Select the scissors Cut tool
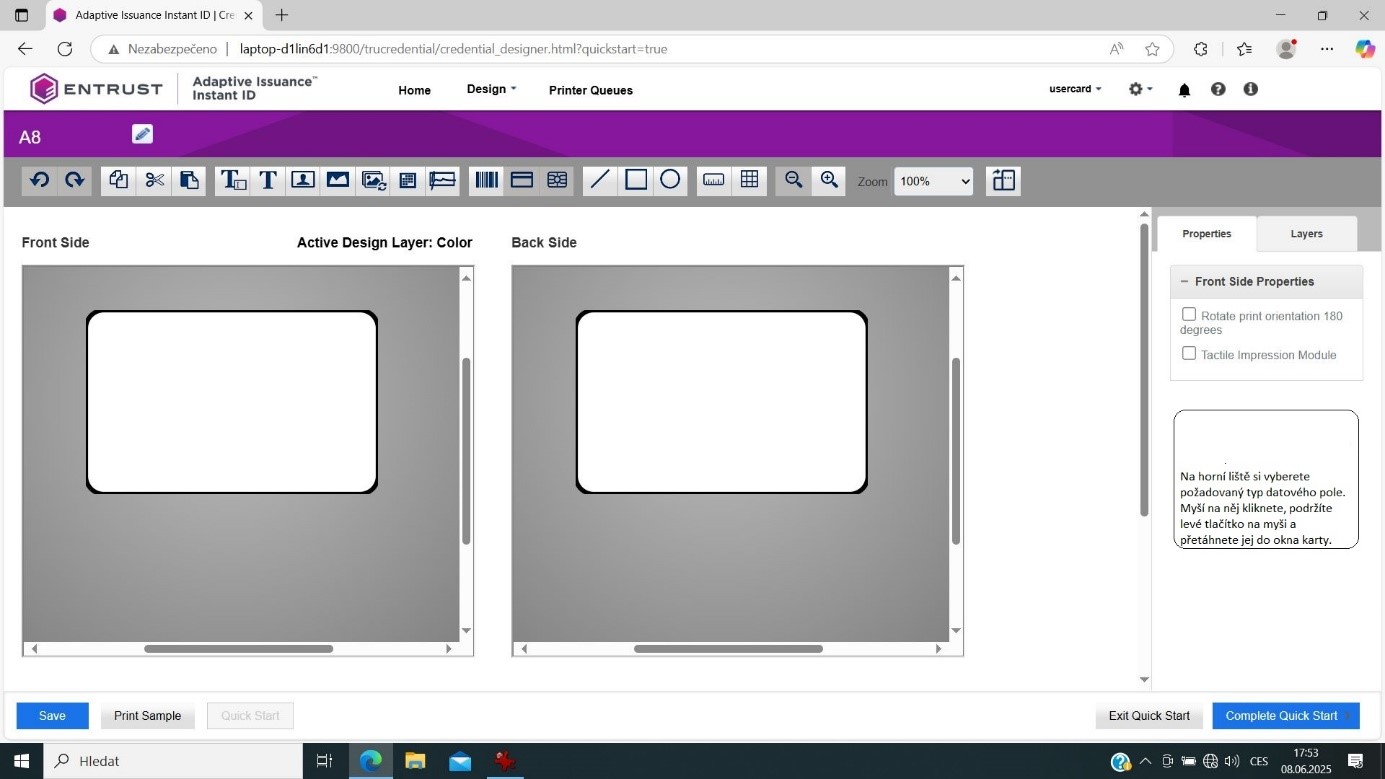Viewport: 1385px width, 779px height. click(154, 180)
